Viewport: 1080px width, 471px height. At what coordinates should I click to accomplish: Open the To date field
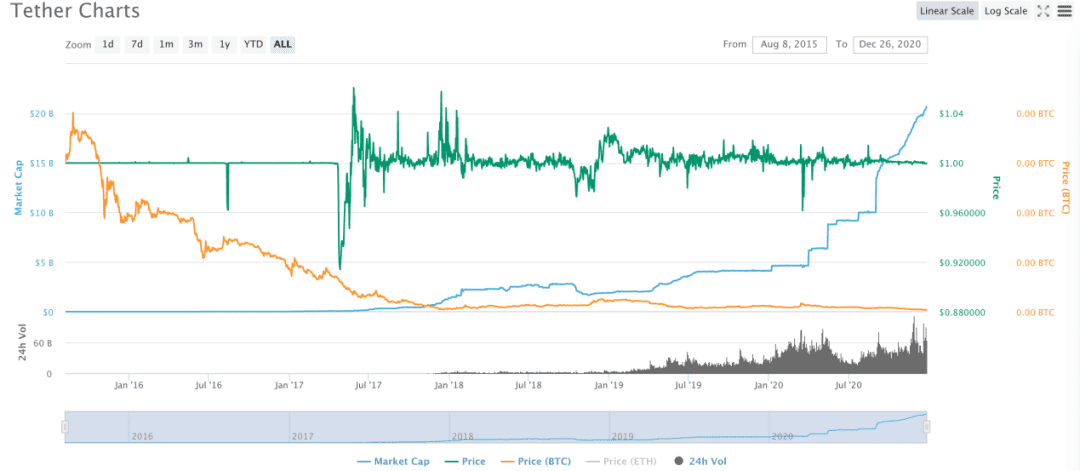[x=891, y=44]
